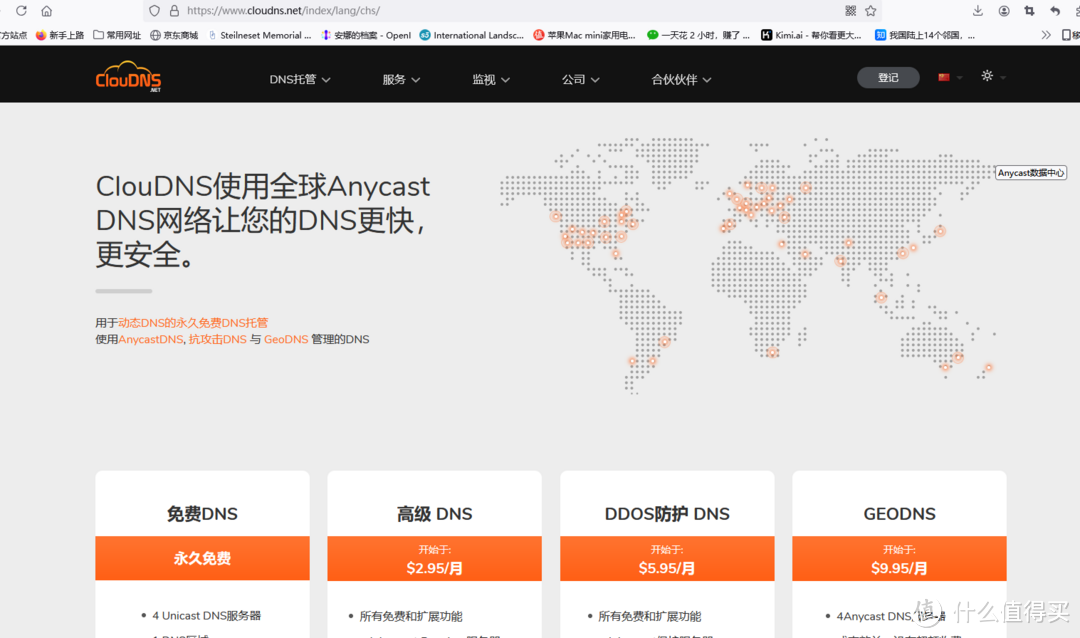The height and width of the screenshot is (638, 1080).
Task: Open the 监视 navigation menu
Action: 491,79
